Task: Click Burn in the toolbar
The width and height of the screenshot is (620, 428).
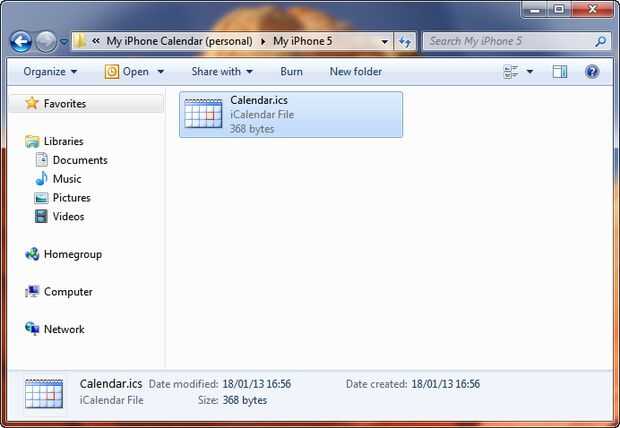Action: coord(291,72)
